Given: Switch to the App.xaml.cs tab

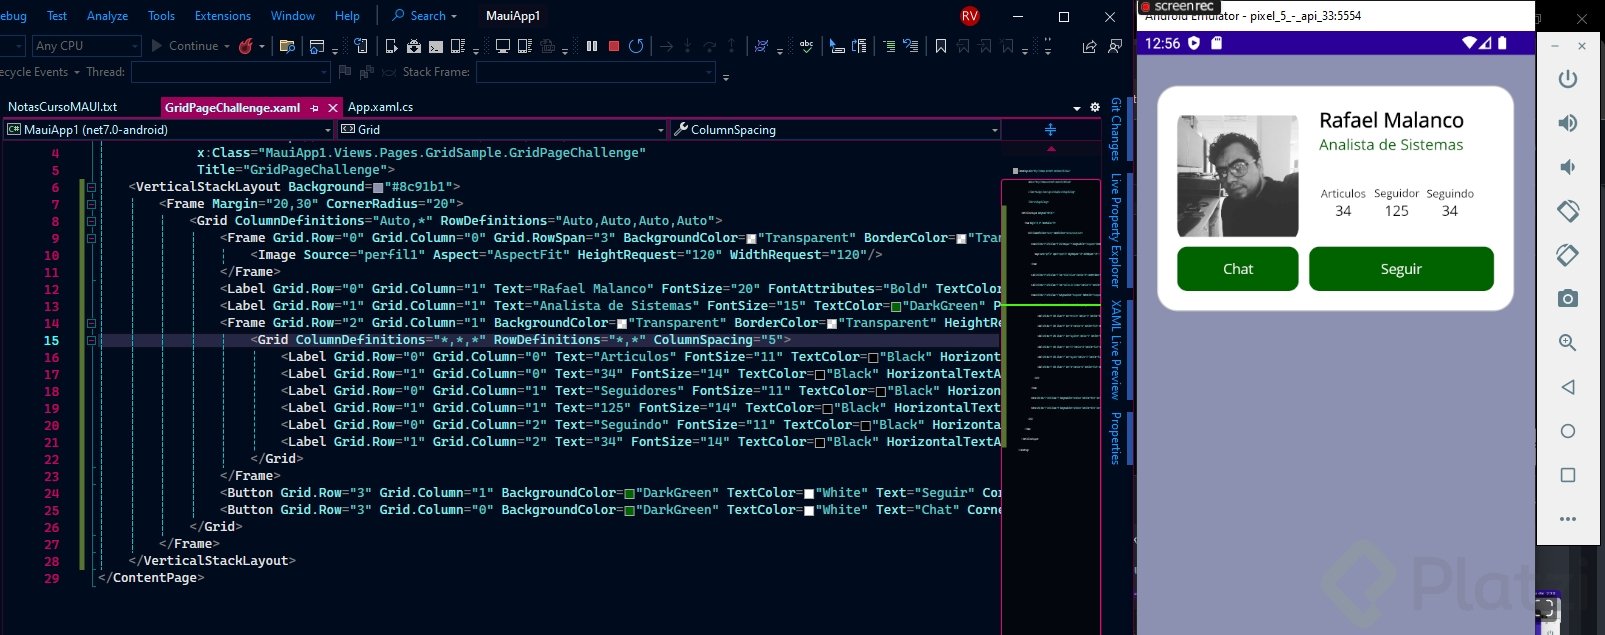Looking at the screenshot, I should (380, 107).
